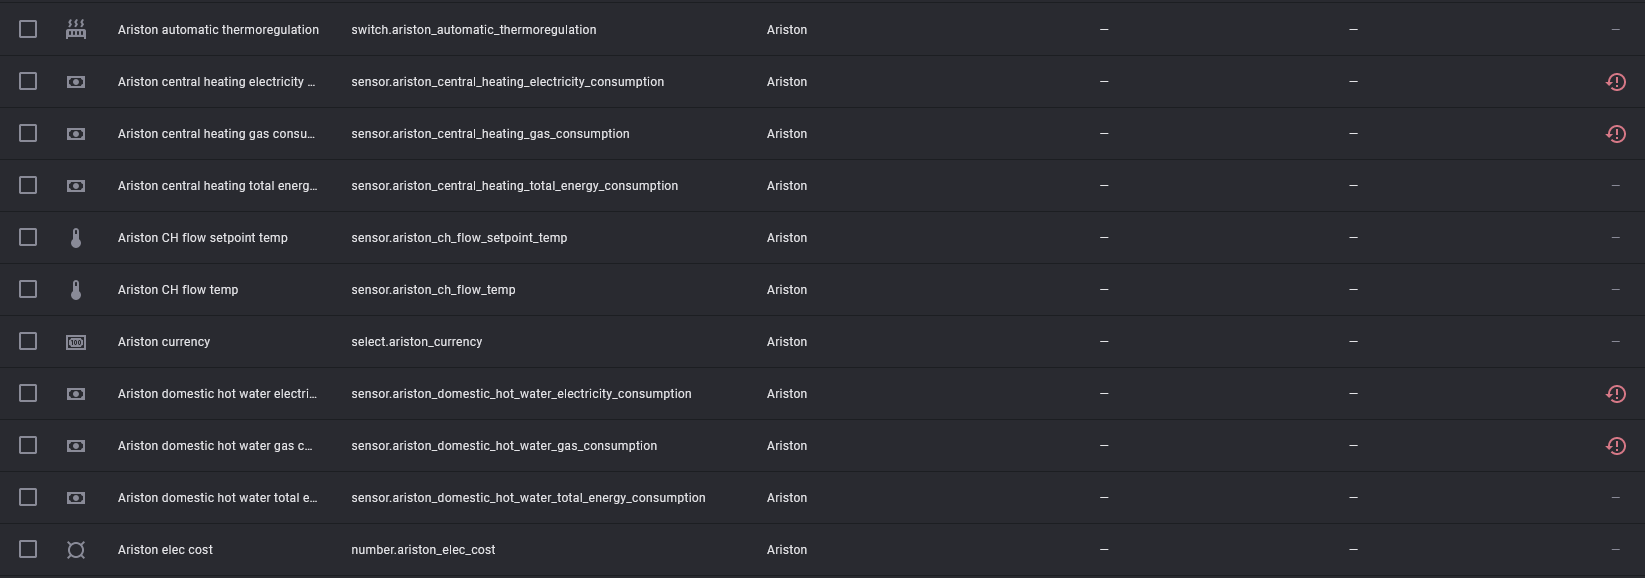
Task: Click the alert icon on domestic hot water electricity row
Action: coord(1616,393)
